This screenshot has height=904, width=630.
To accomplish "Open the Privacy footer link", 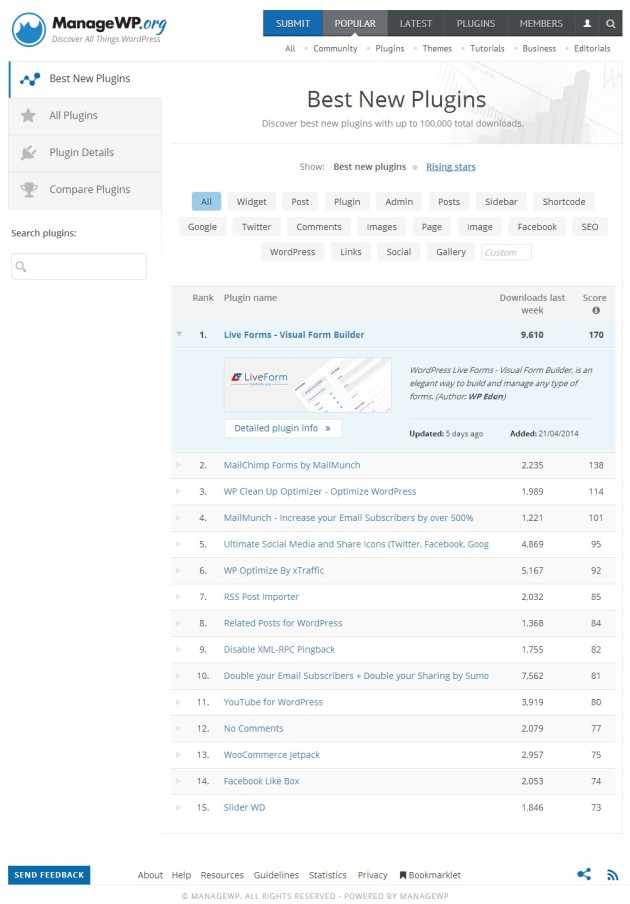I will click(372, 875).
